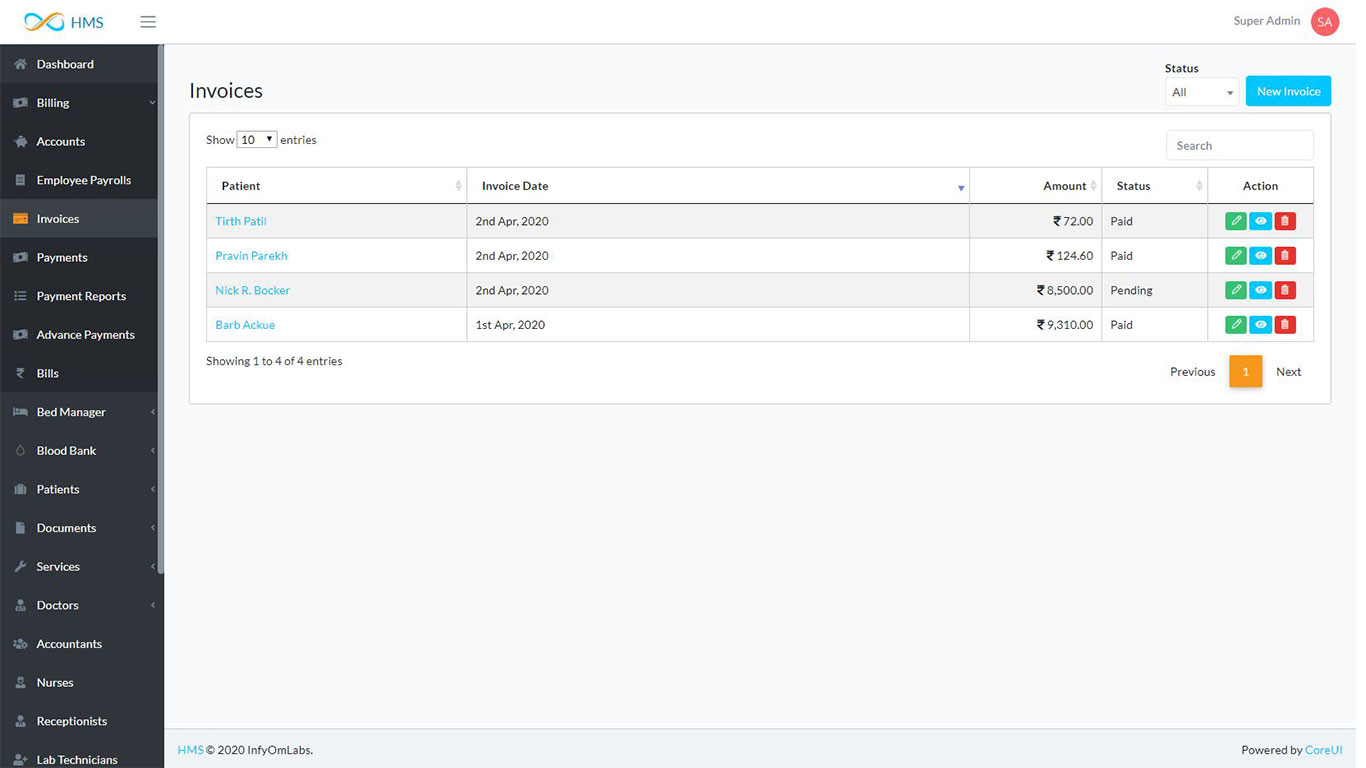Screen dimensions: 1366x768
Task: Open Payment Reports in the sidebar
Action: coord(80,296)
